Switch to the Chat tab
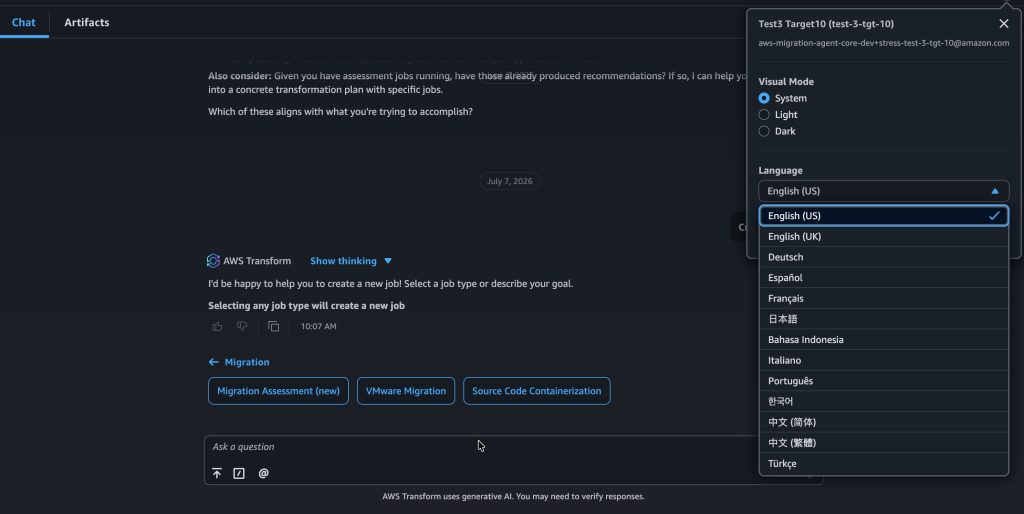 point(24,22)
